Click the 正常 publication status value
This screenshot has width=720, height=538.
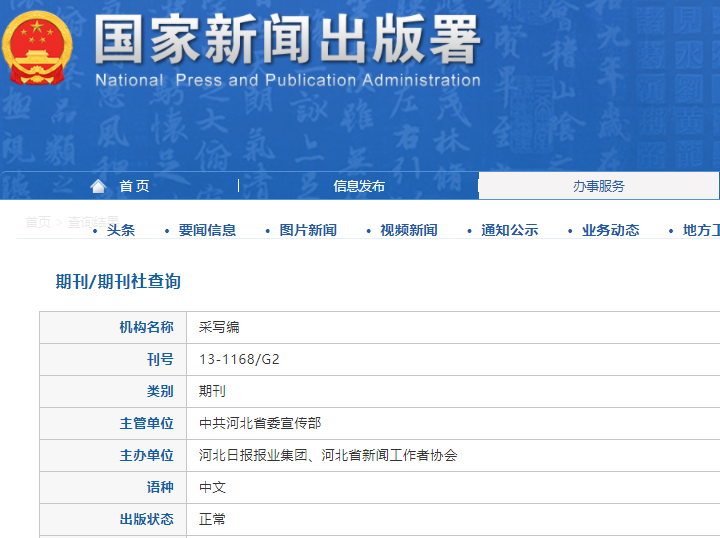coord(212,519)
